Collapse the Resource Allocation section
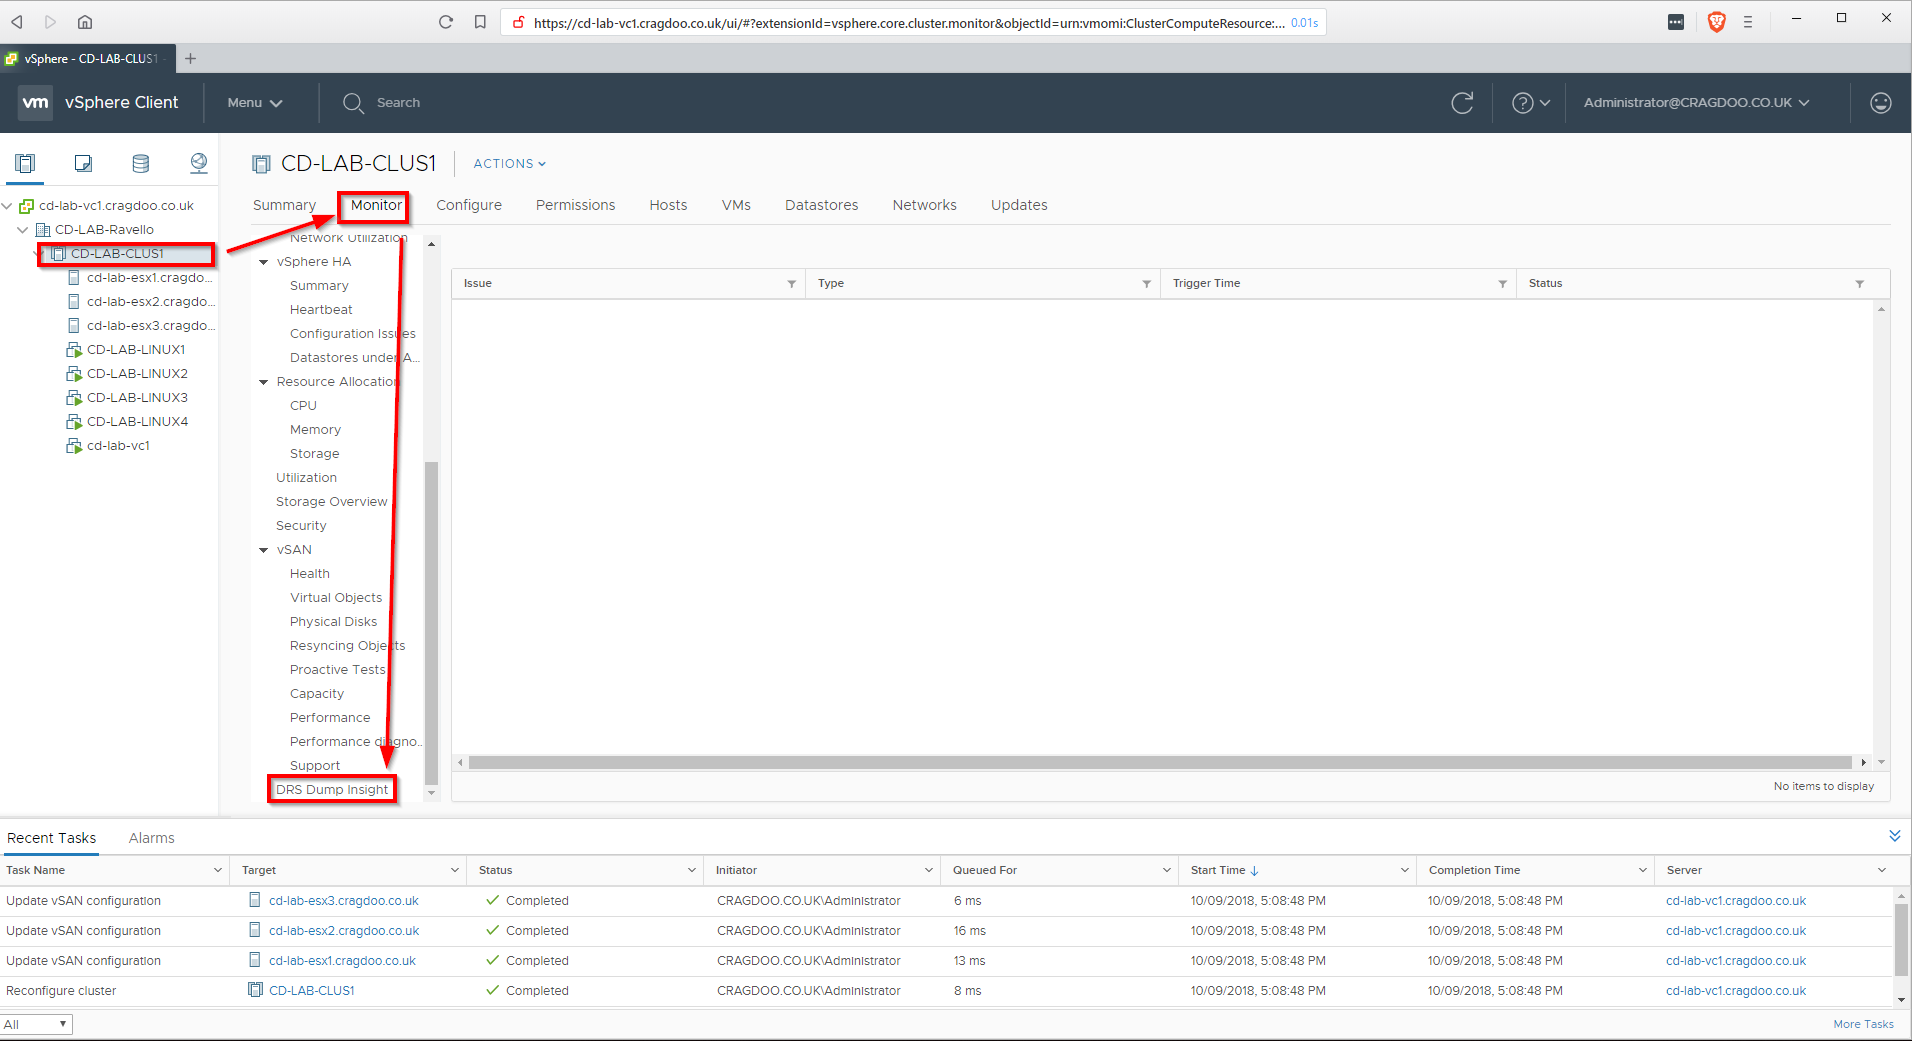This screenshot has width=1912, height=1041. [x=264, y=382]
